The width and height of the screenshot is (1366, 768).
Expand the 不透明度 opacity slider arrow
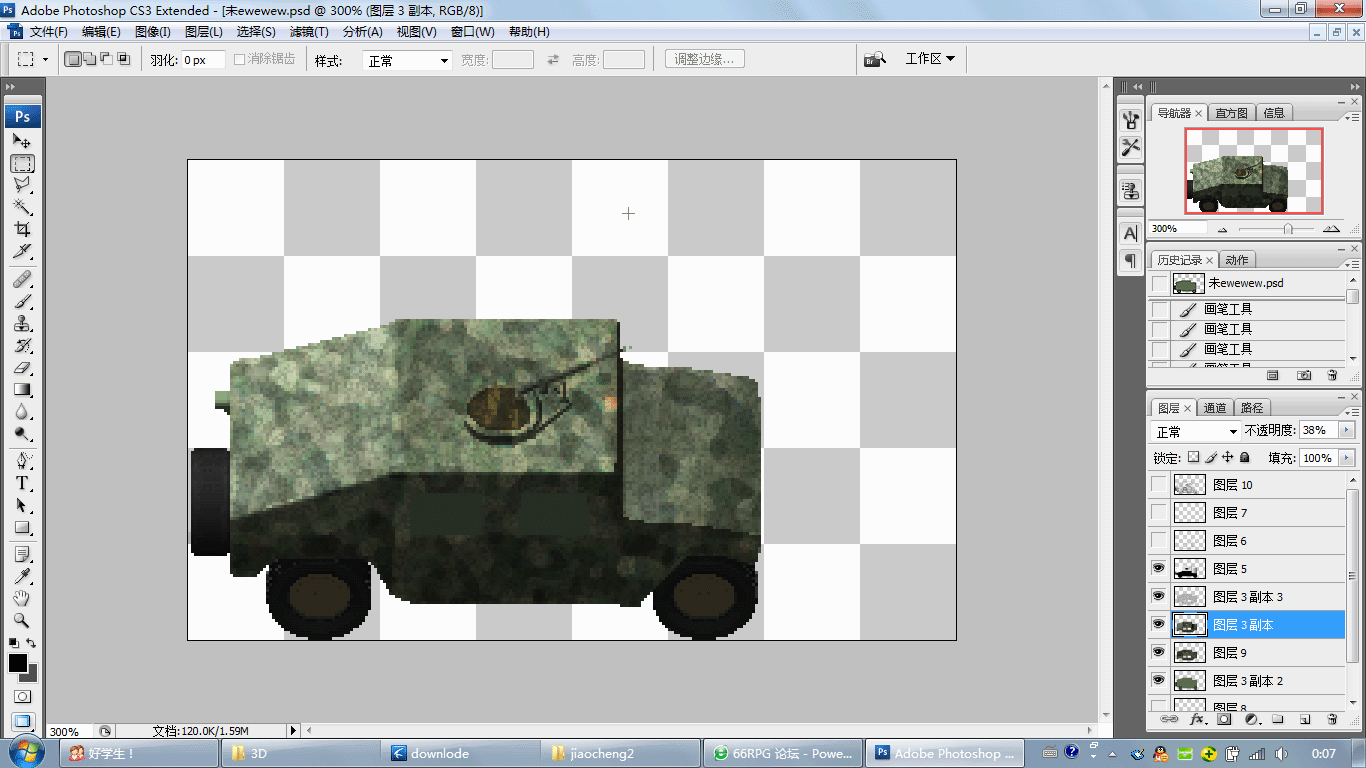[1346, 430]
